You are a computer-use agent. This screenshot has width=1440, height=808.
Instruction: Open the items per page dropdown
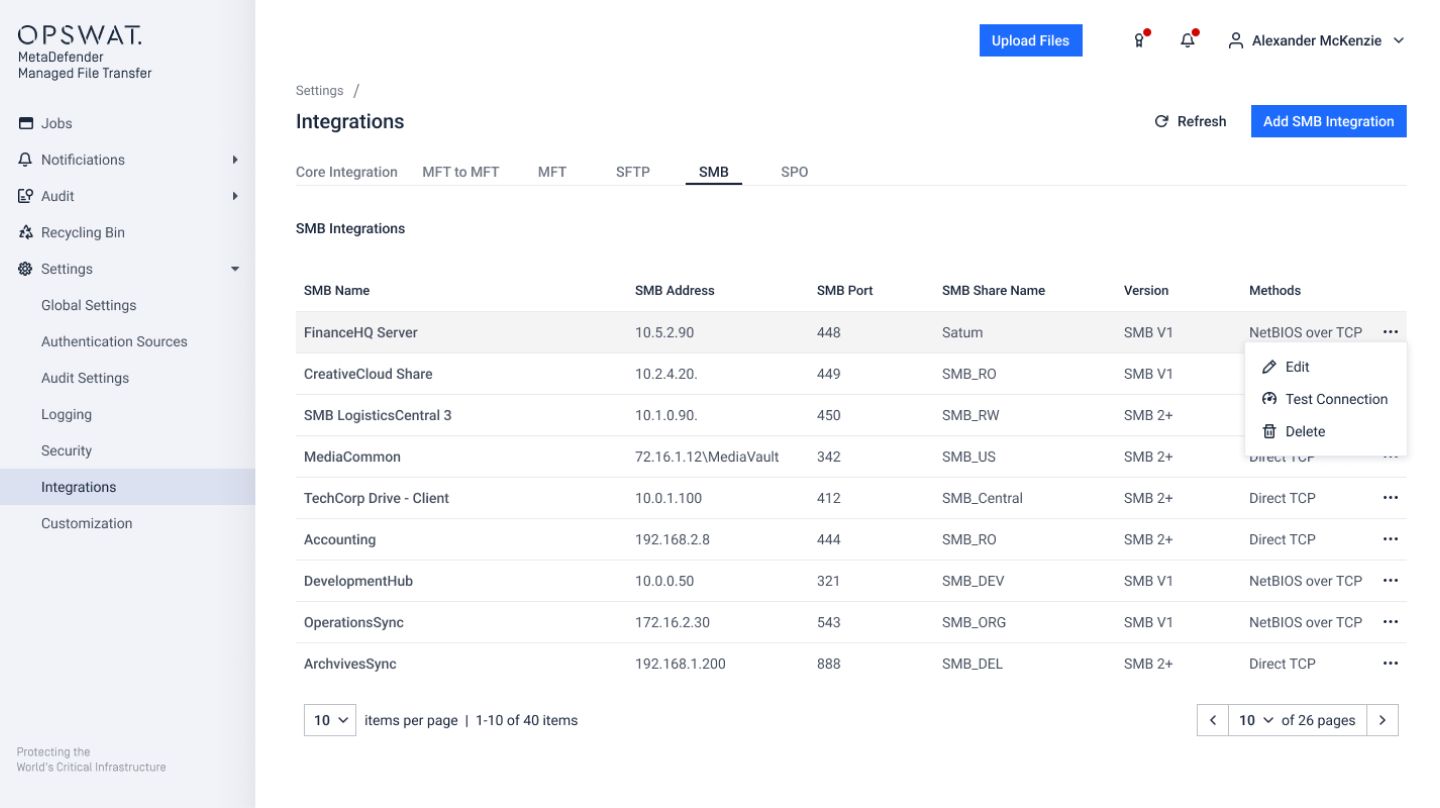(x=329, y=720)
